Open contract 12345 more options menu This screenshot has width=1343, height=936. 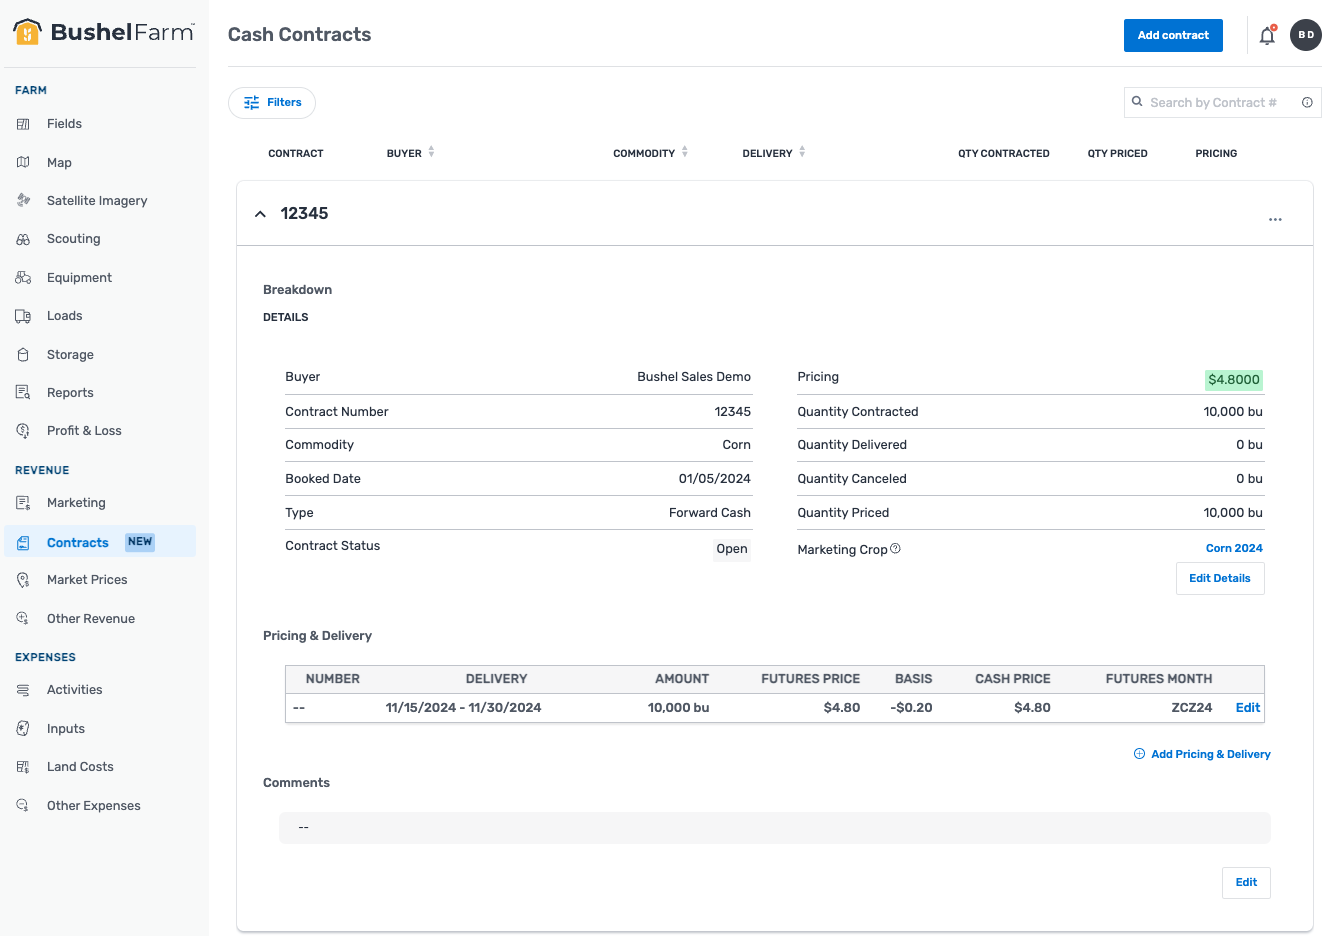[x=1275, y=219]
